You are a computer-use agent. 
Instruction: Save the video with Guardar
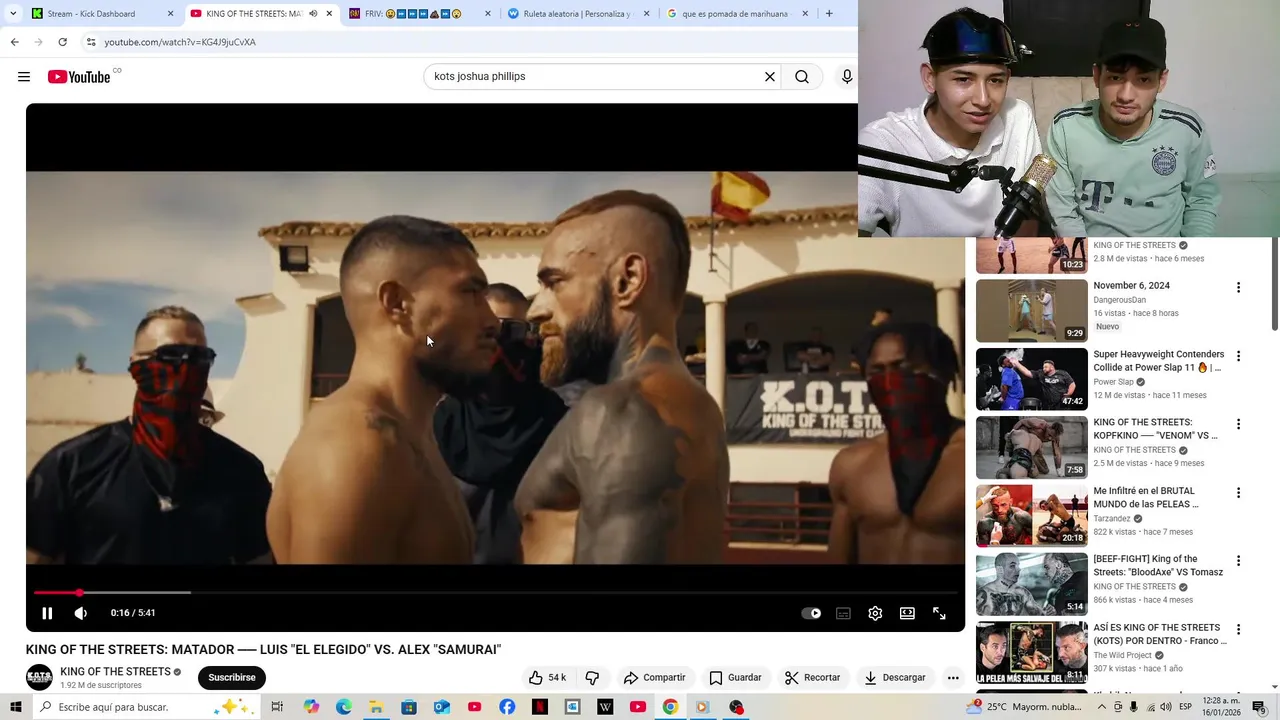735,678
